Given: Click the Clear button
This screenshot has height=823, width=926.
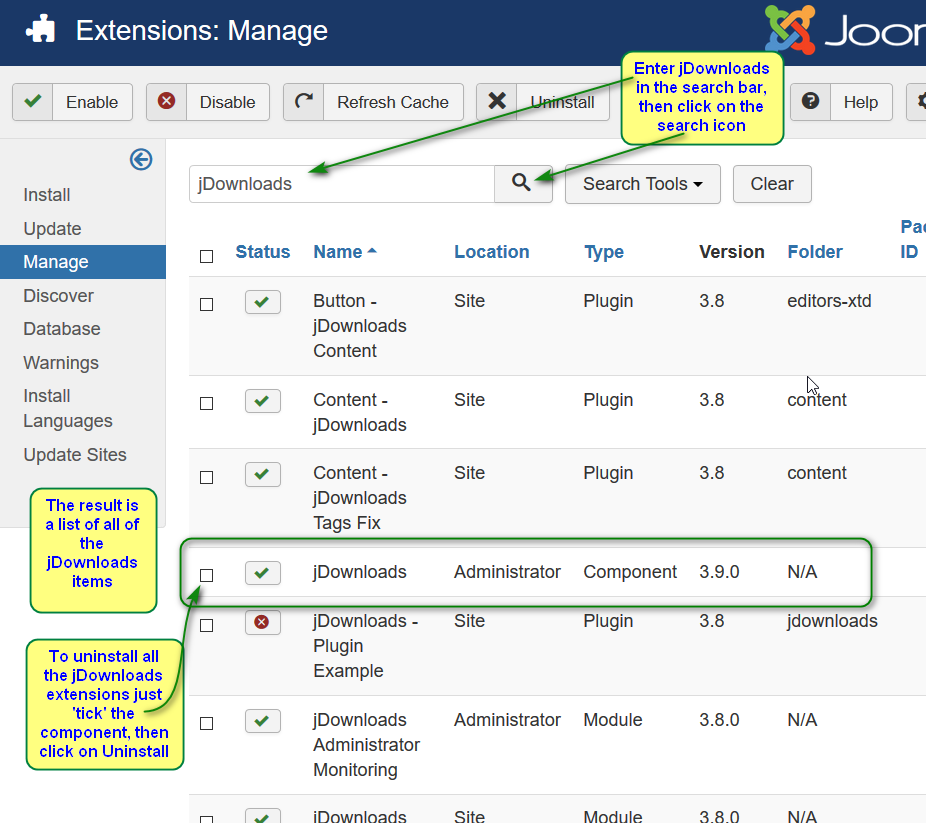Looking at the screenshot, I should point(772,184).
